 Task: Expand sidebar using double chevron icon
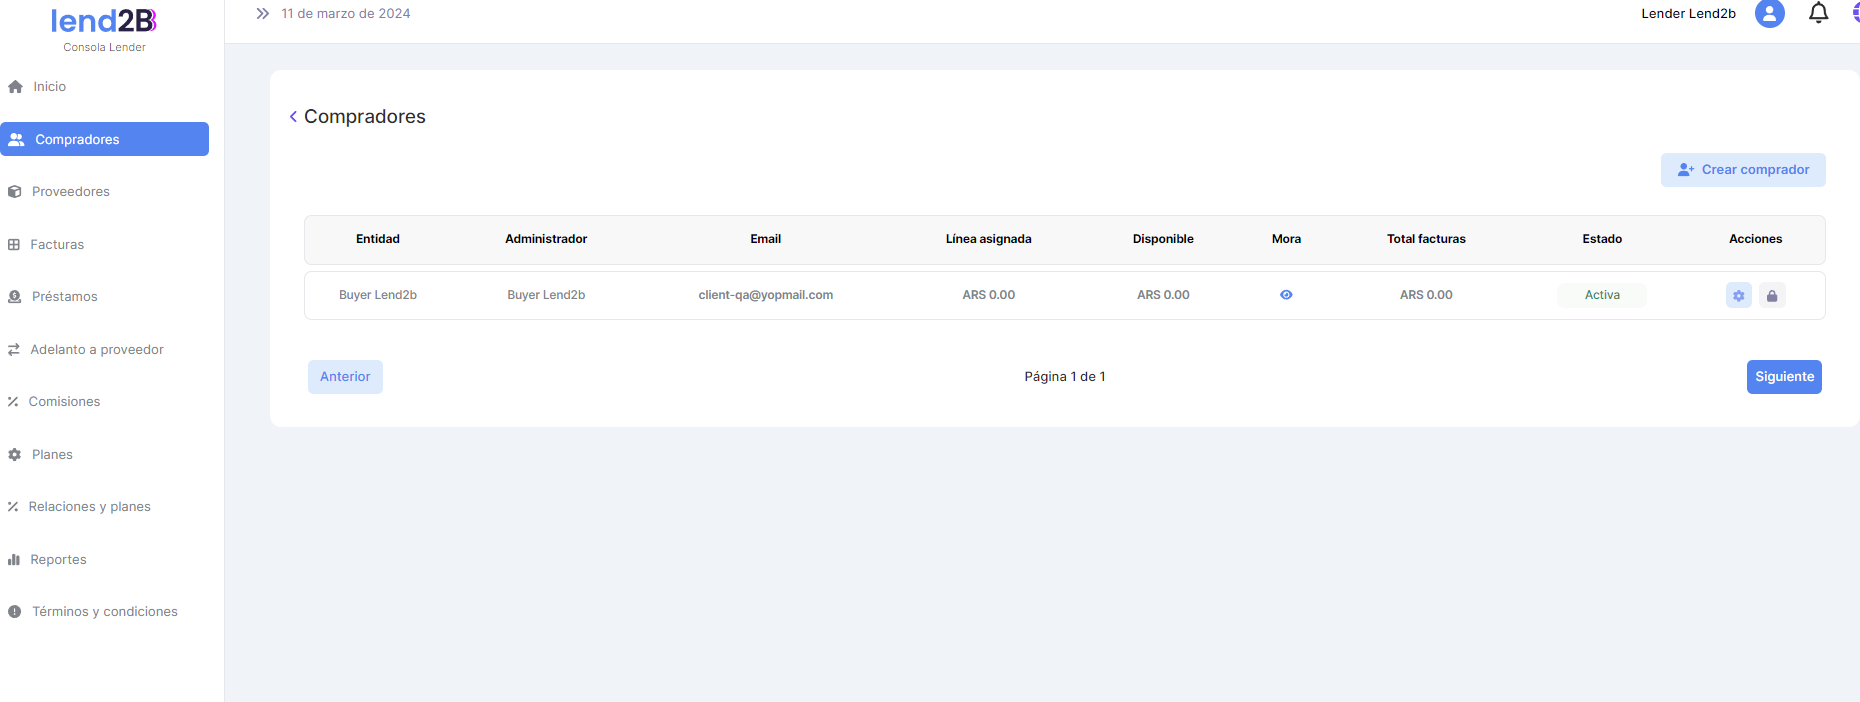pos(262,14)
